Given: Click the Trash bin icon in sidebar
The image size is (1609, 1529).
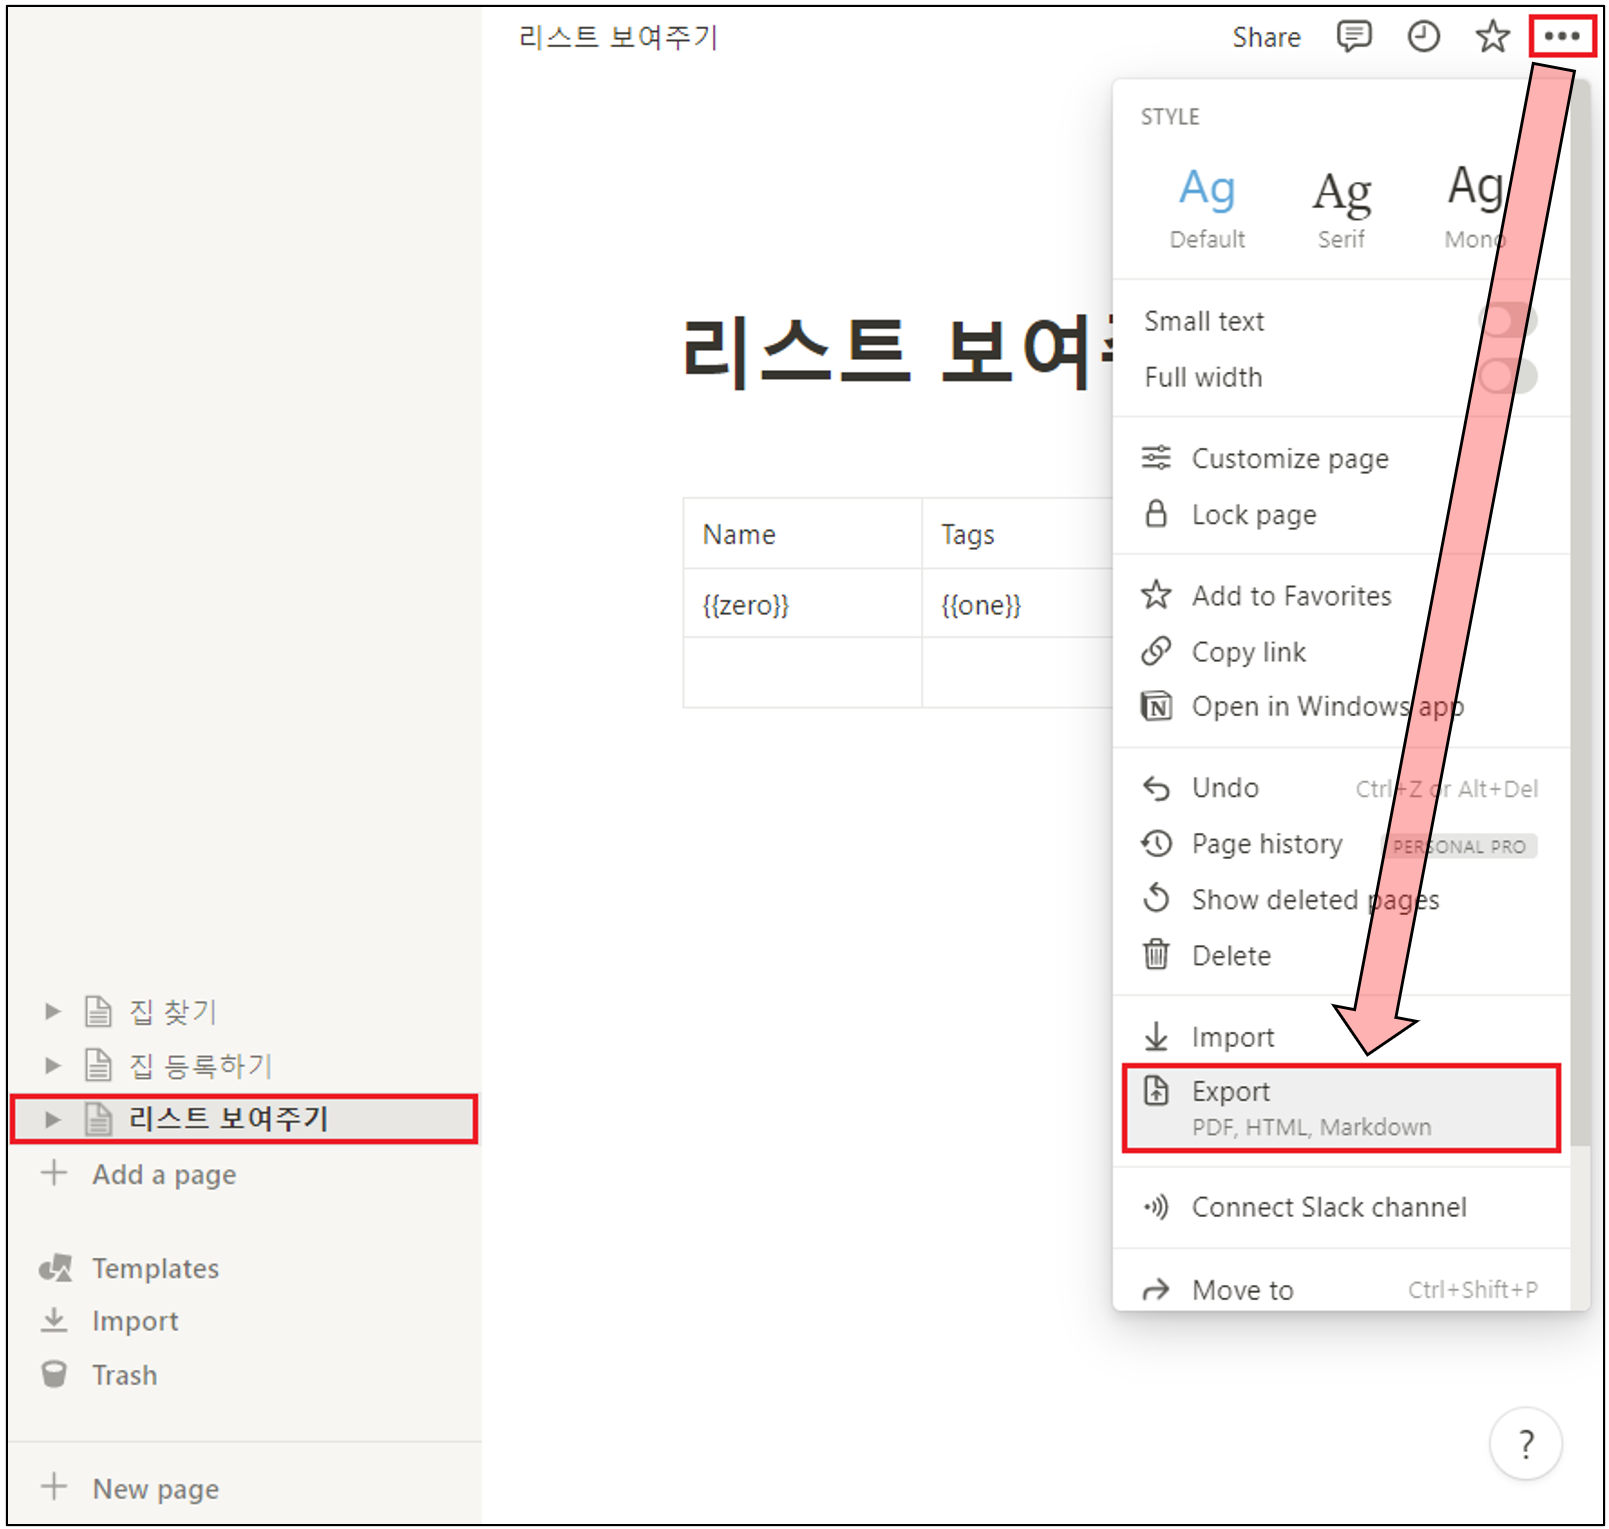Looking at the screenshot, I should point(54,1375).
